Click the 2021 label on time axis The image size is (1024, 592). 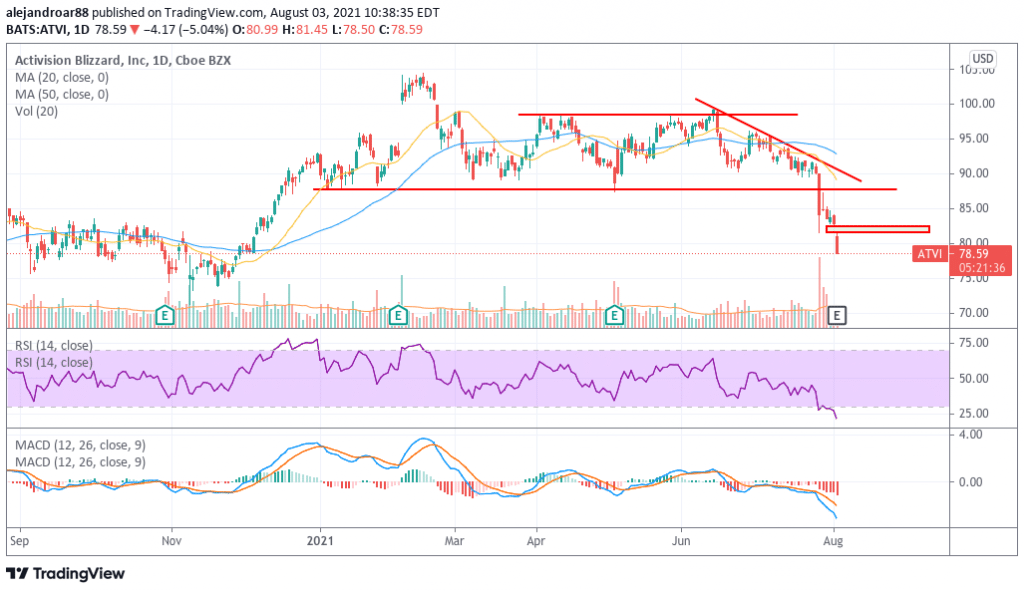pos(320,541)
